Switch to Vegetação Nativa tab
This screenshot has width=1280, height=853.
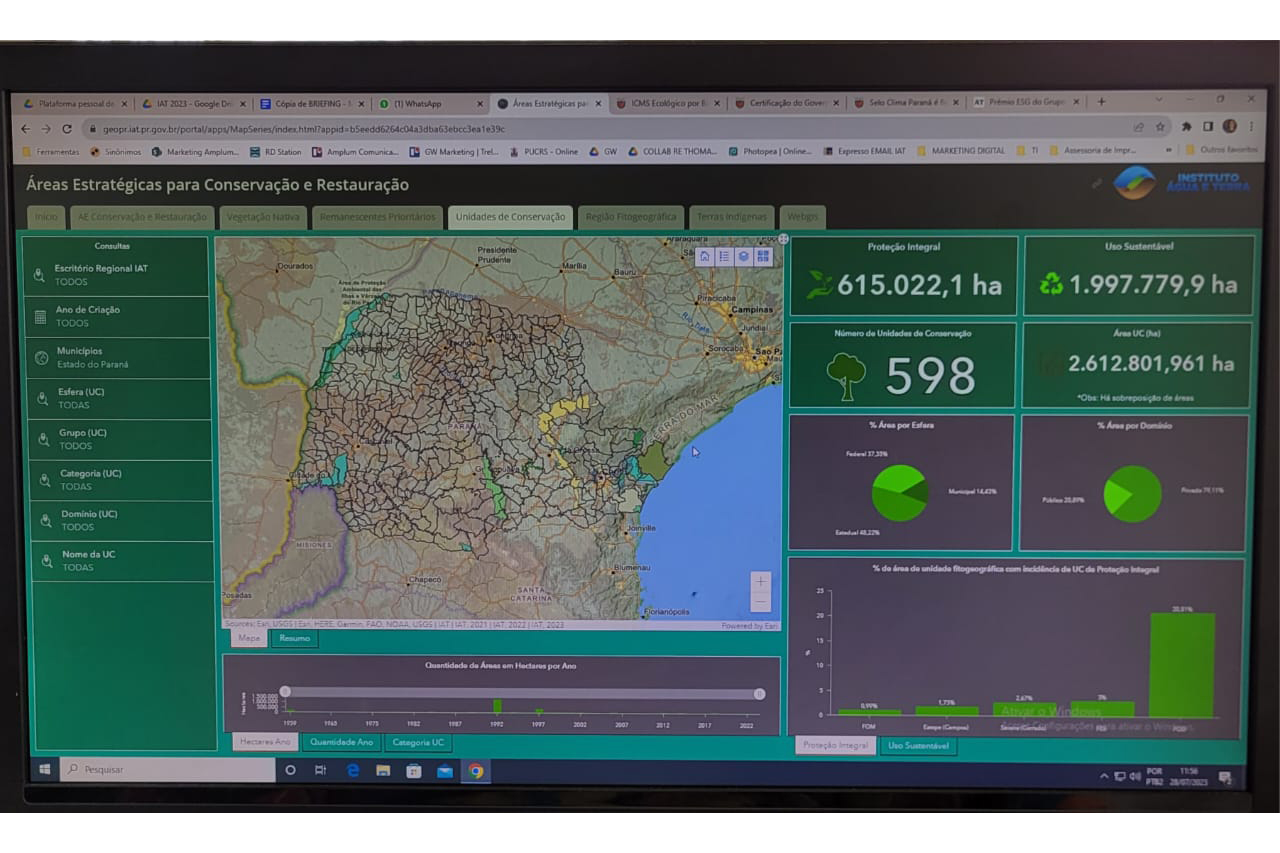pyautogui.click(x=263, y=217)
